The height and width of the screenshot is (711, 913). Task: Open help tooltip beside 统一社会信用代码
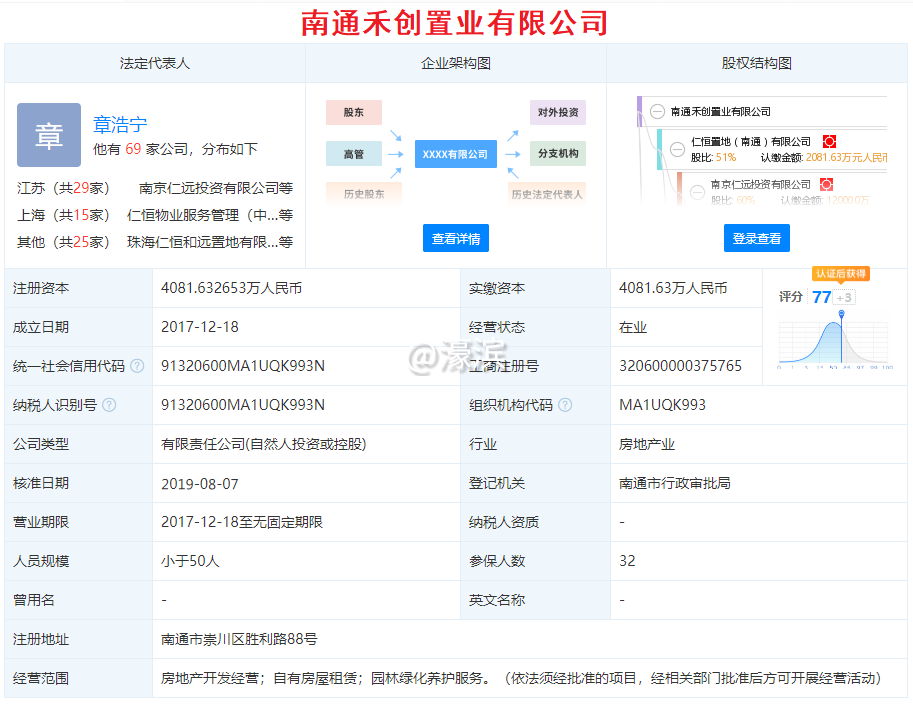tap(138, 366)
